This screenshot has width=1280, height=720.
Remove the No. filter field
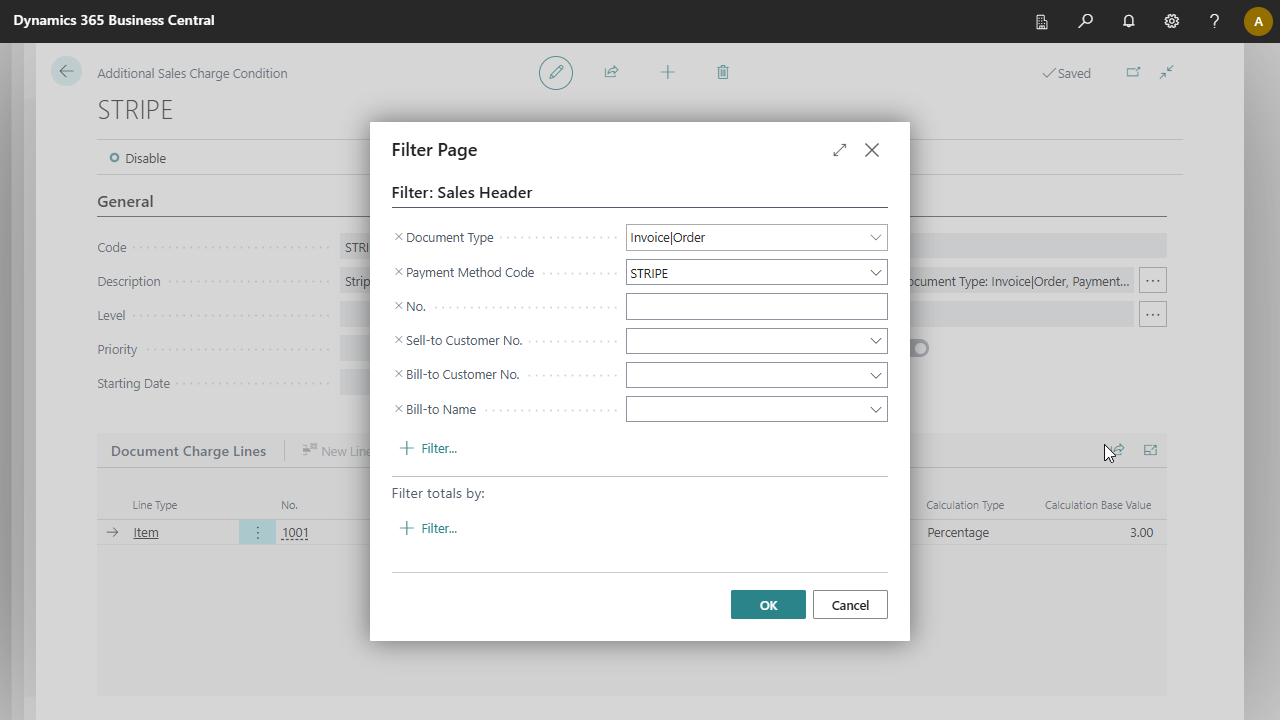click(399, 306)
